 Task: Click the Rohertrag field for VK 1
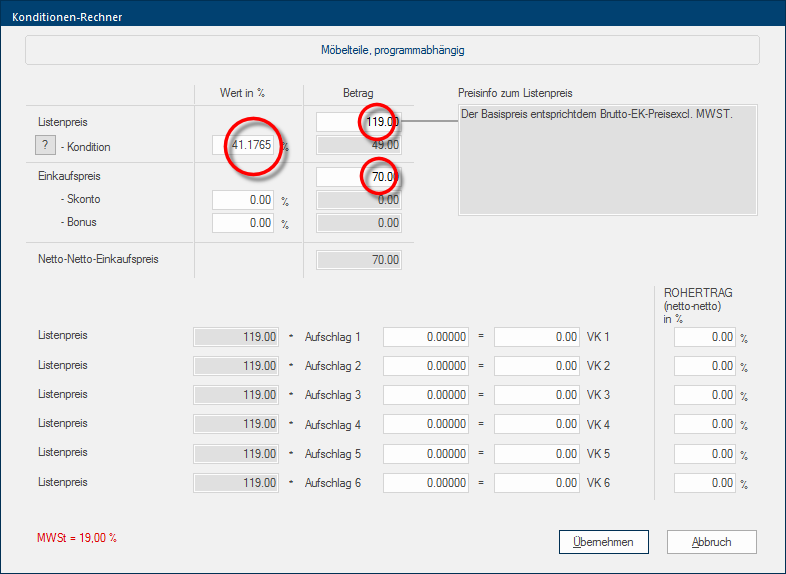point(705,338)
